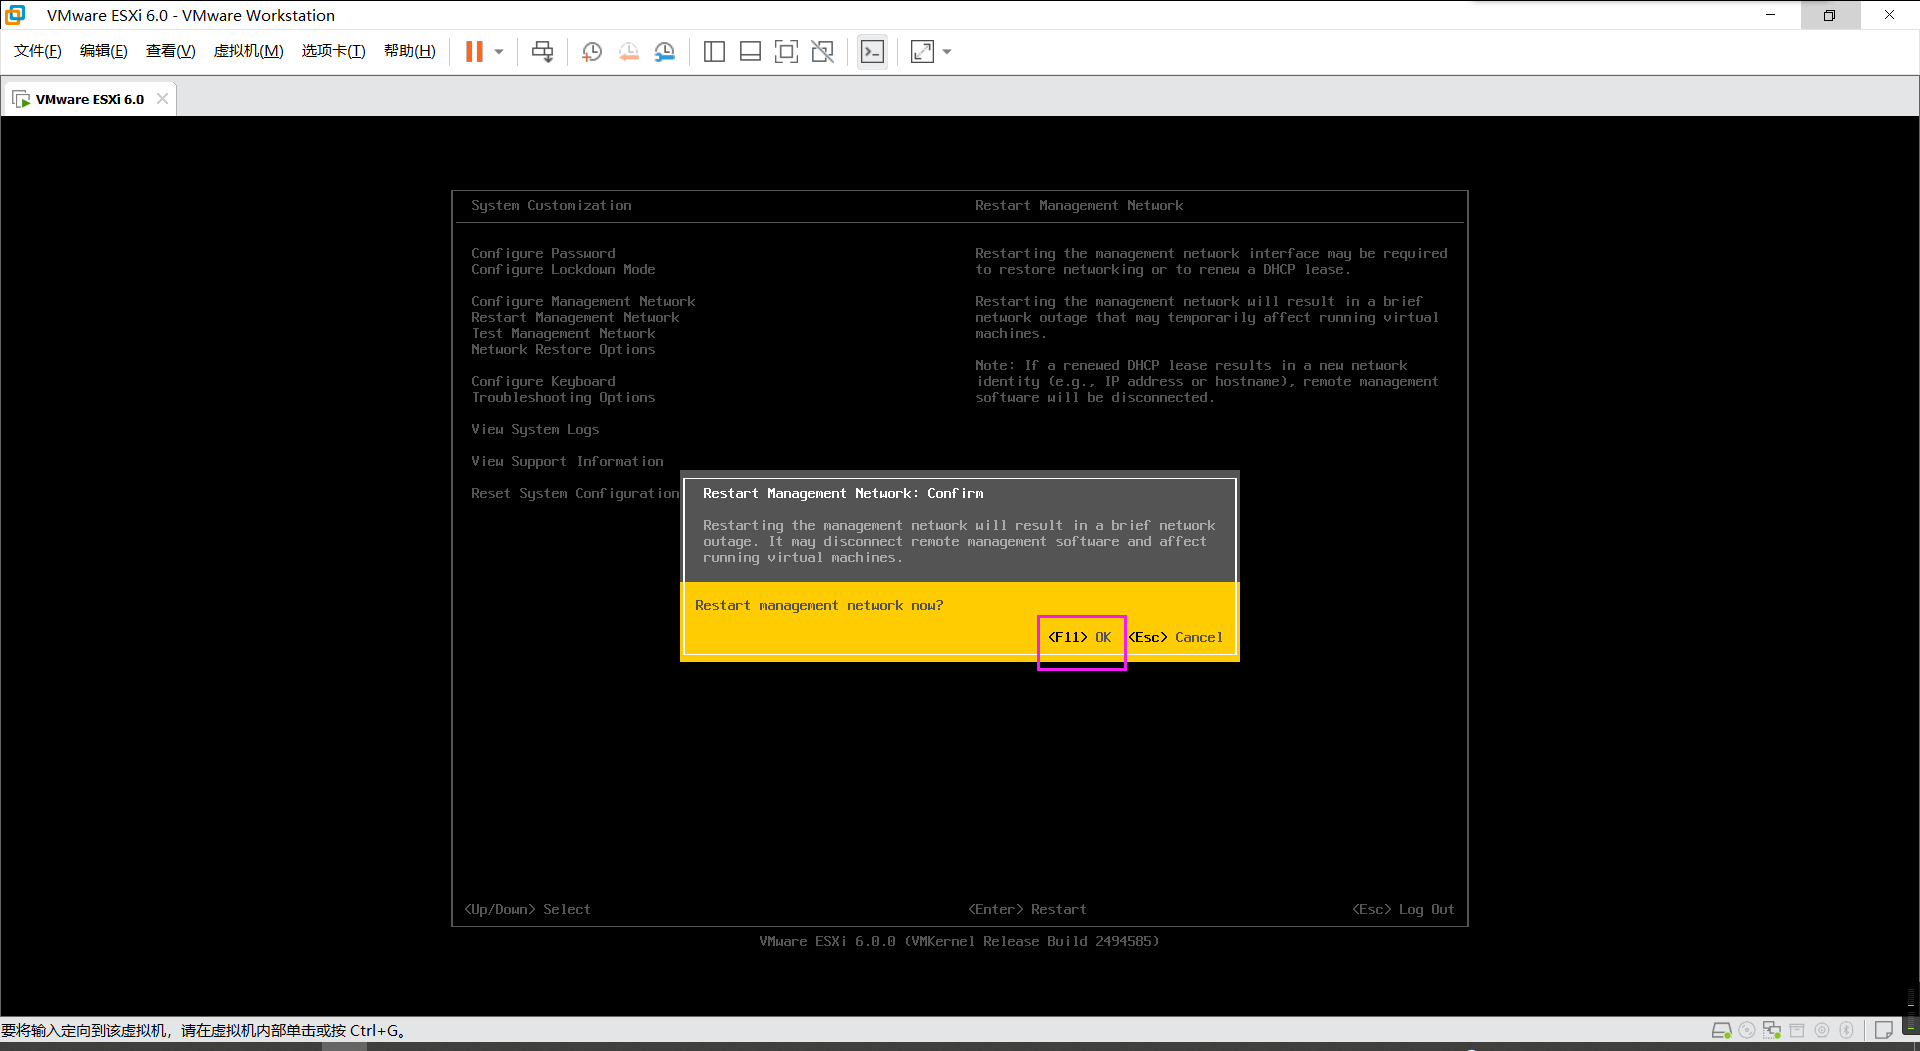Click Troubleshooting Options entry
This screenshot has width=1920, height=1051.
pos(564,397)
